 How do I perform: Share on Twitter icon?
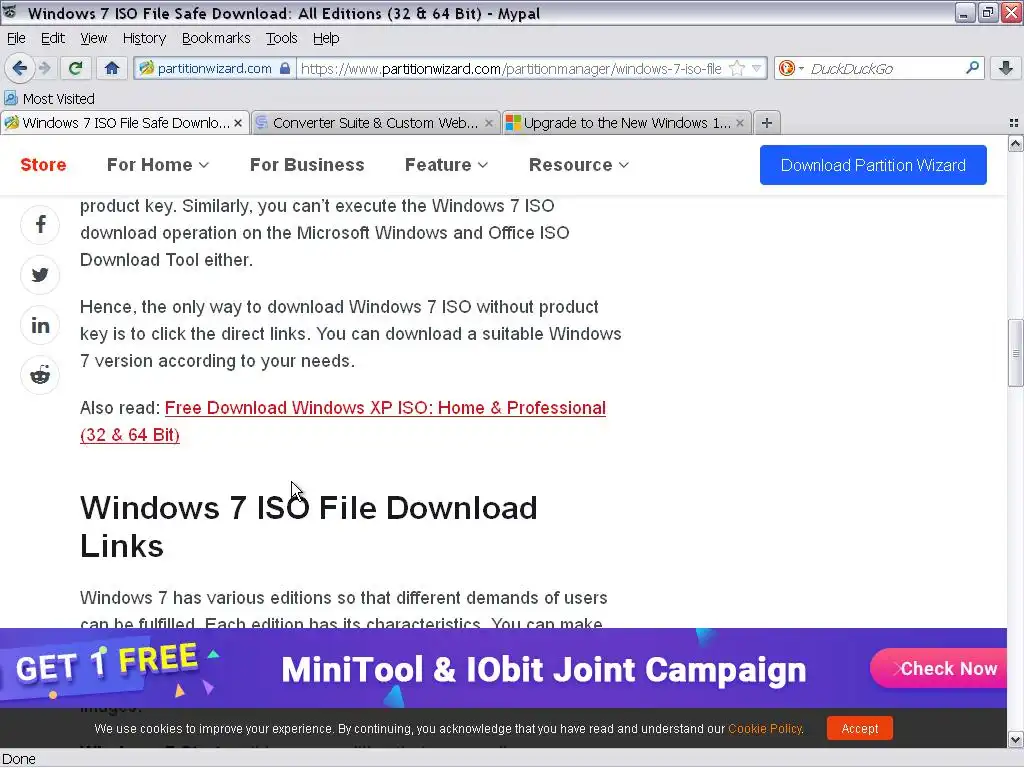[40, 274]
